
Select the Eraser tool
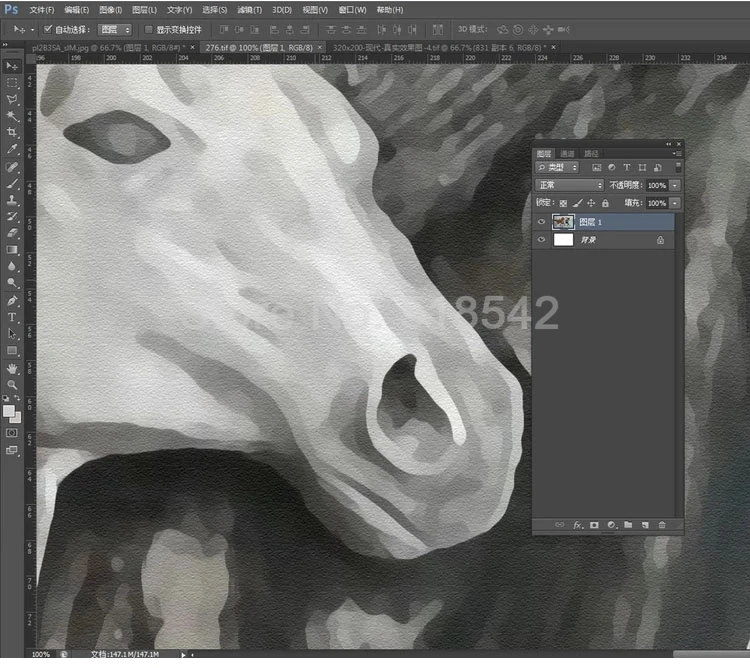coord(12,233)
